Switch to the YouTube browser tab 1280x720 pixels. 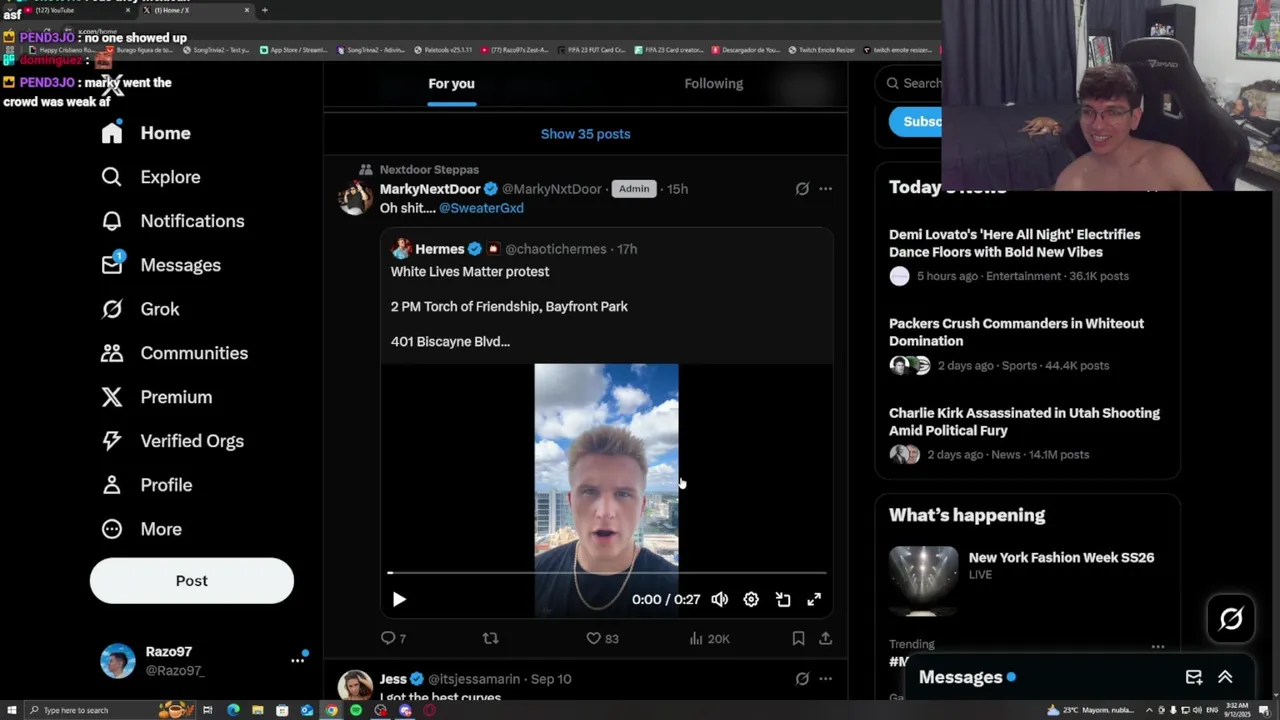click(x=74, y=10)
